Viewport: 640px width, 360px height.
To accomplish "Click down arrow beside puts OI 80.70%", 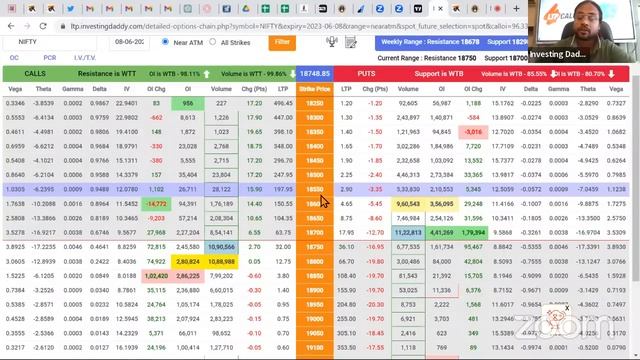I will click(x=611, y=74).
